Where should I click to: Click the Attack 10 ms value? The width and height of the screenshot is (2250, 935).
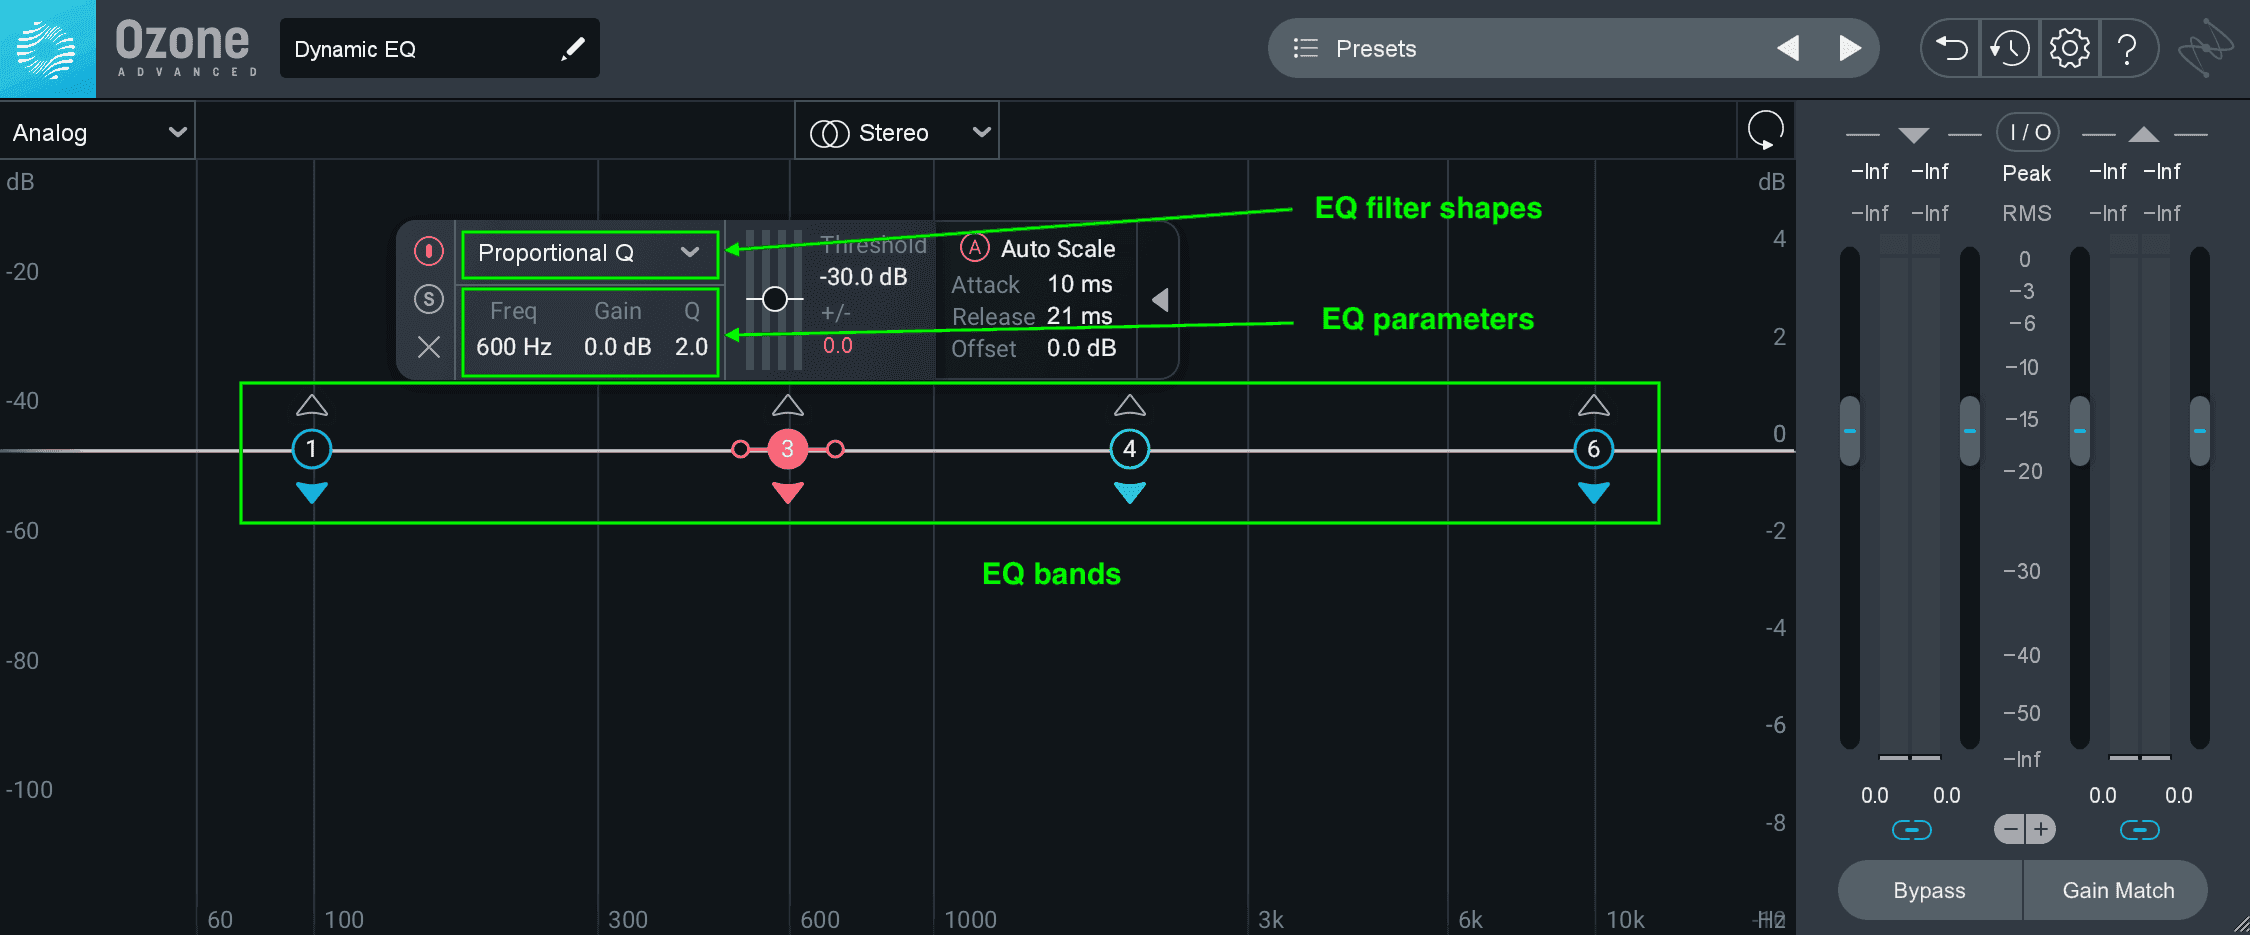coord(1079,284)
